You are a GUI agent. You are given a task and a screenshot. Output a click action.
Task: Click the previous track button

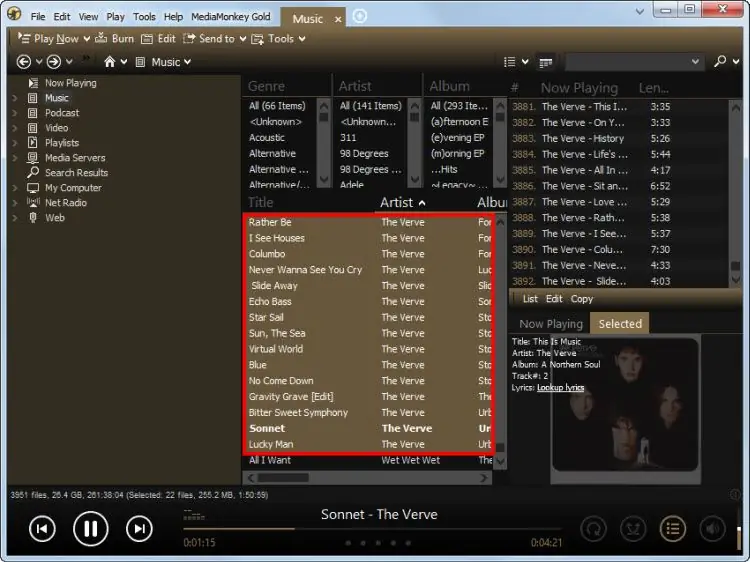click(x=42, y=529)
